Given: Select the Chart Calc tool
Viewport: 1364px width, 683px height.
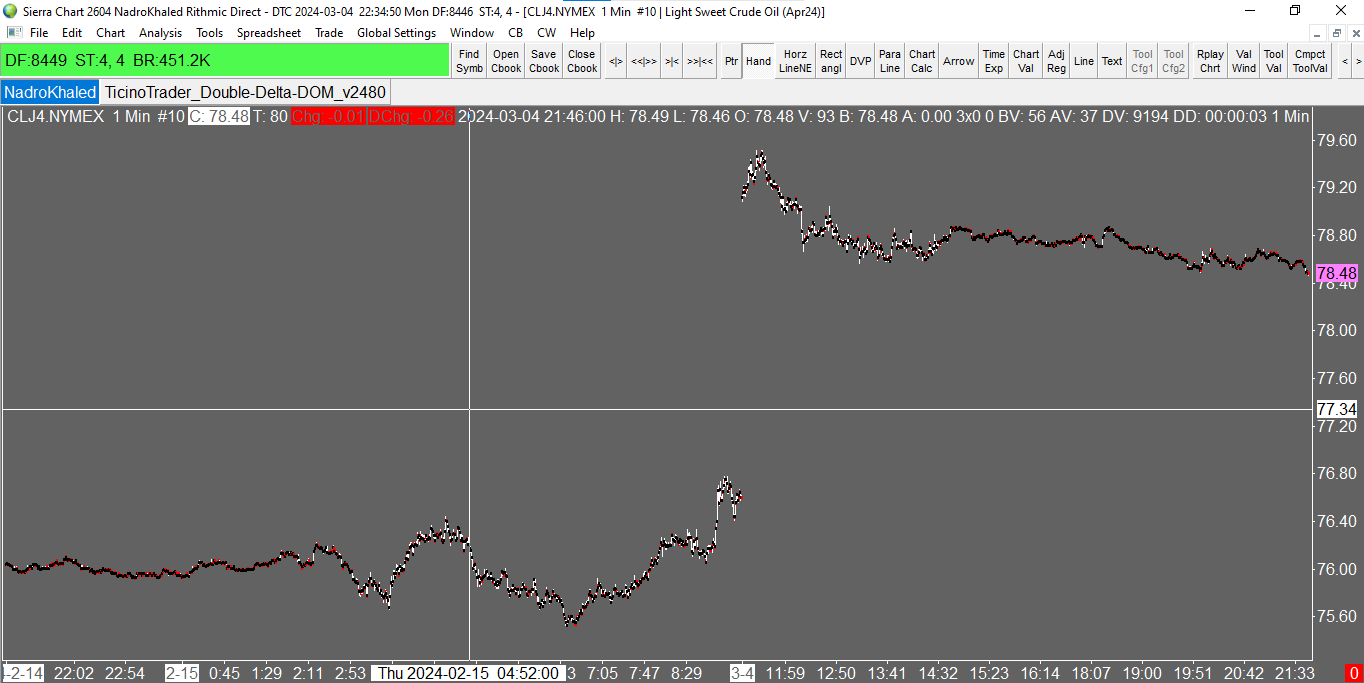Looking at the screenshot, I should [x=922, y=61].
